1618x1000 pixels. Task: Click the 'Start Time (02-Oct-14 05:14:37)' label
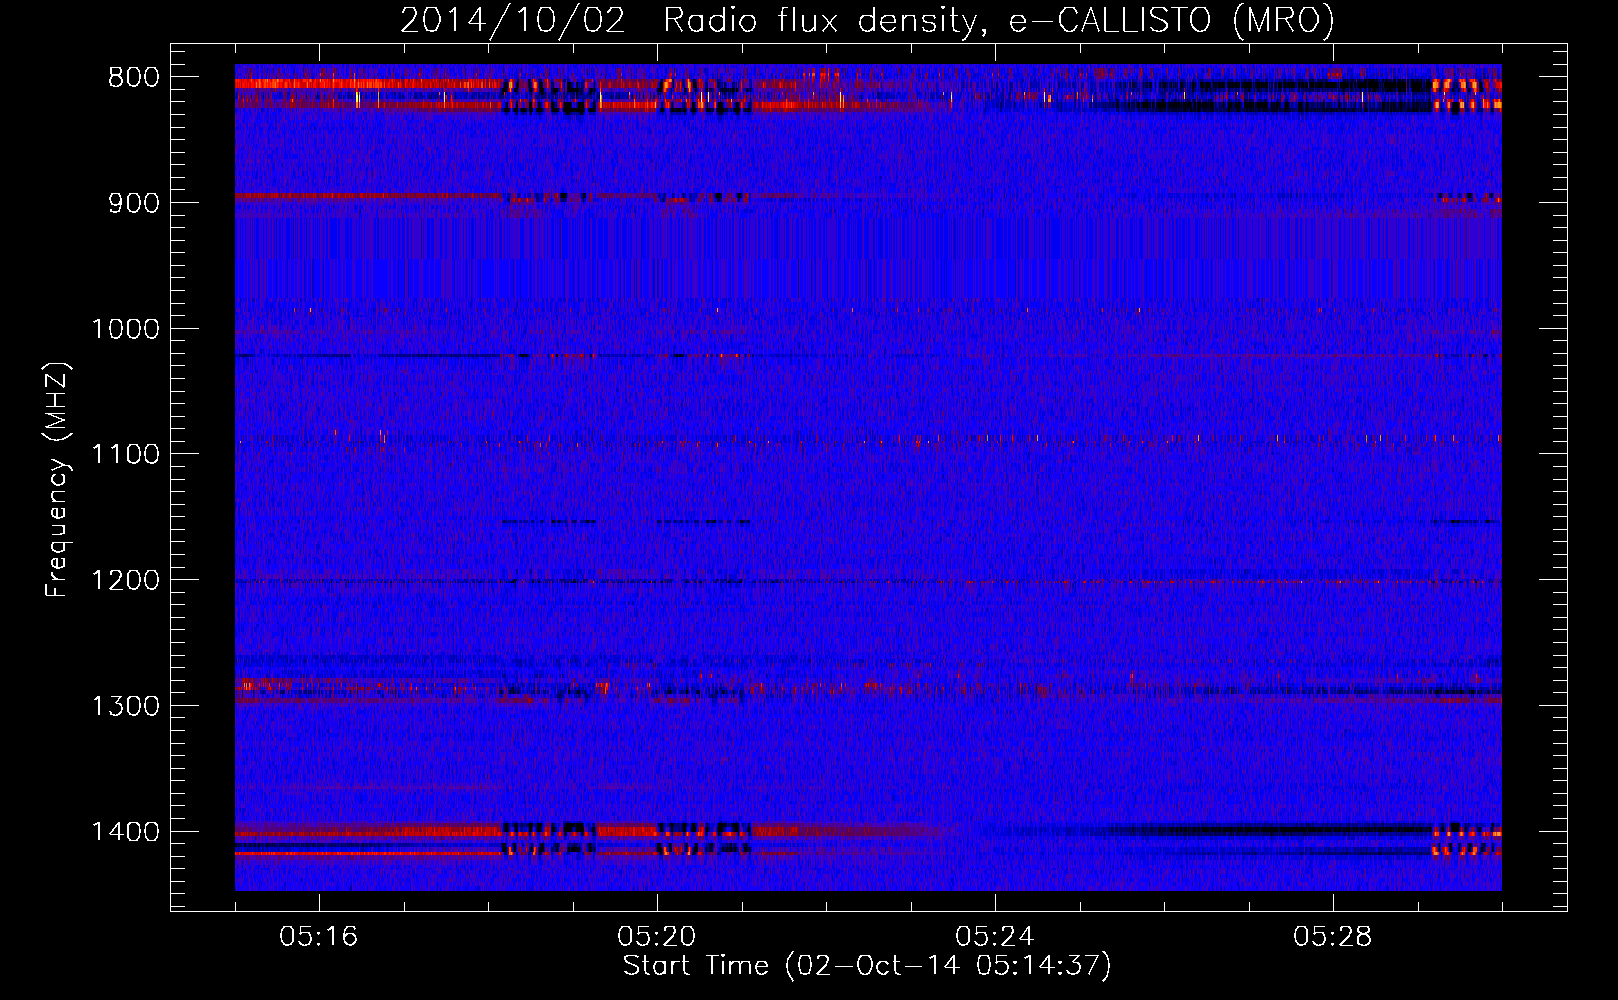click(x=867, y=966)
